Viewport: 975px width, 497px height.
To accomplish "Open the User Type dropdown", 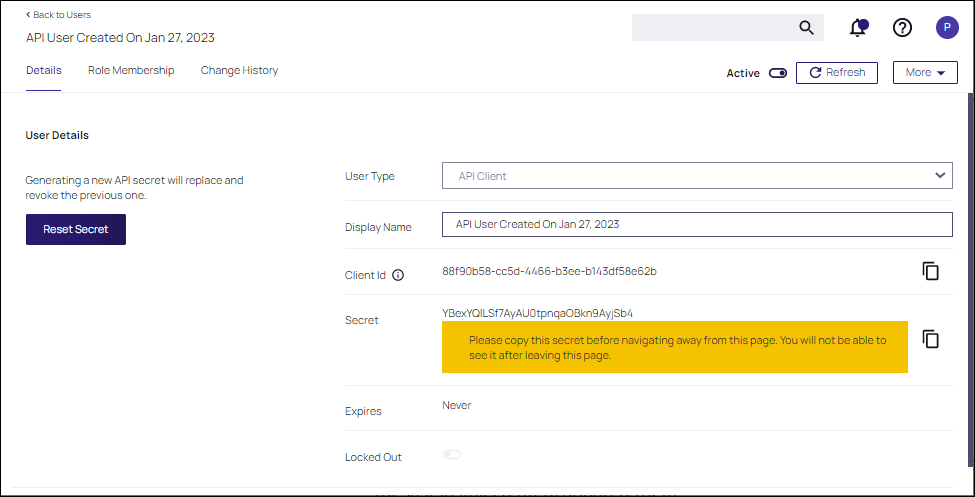I will pos(697,176).
